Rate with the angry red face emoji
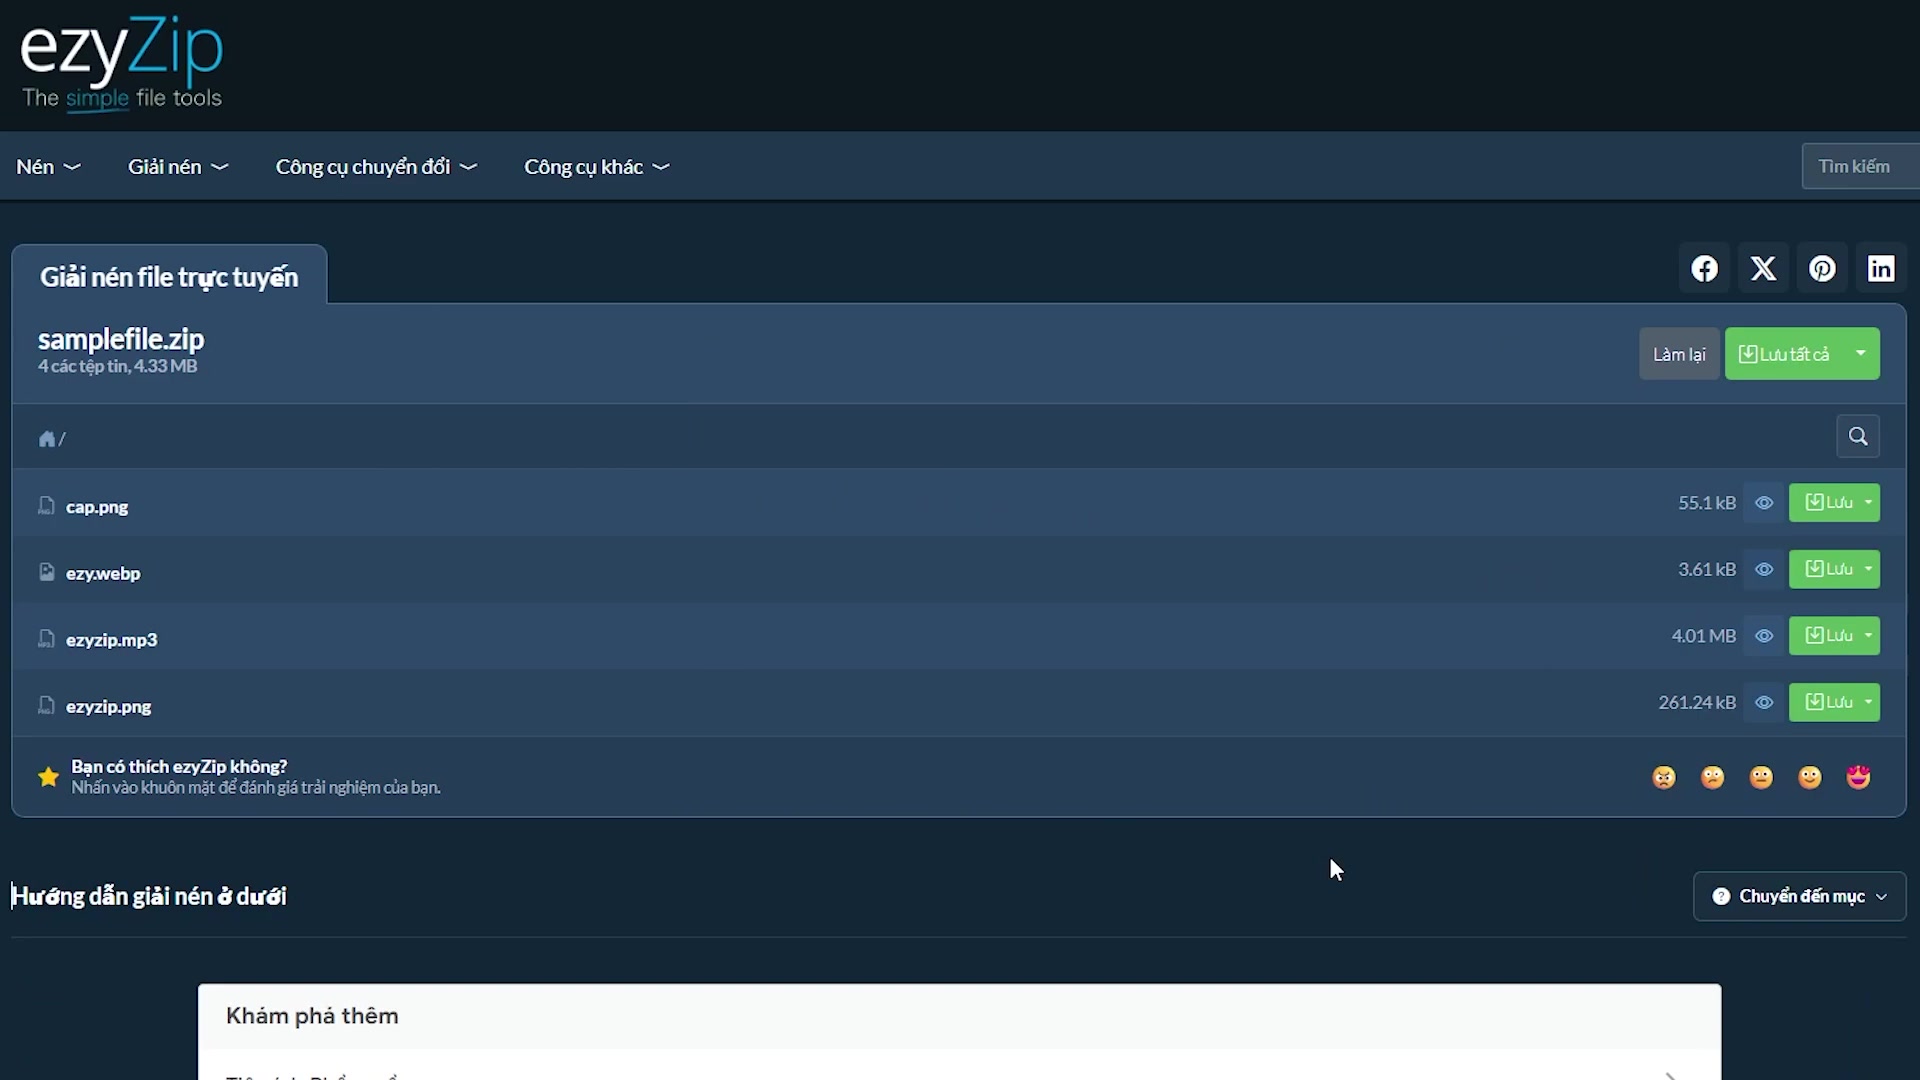Screen dimensions: 1920x1080 [x=1664, y=777]
